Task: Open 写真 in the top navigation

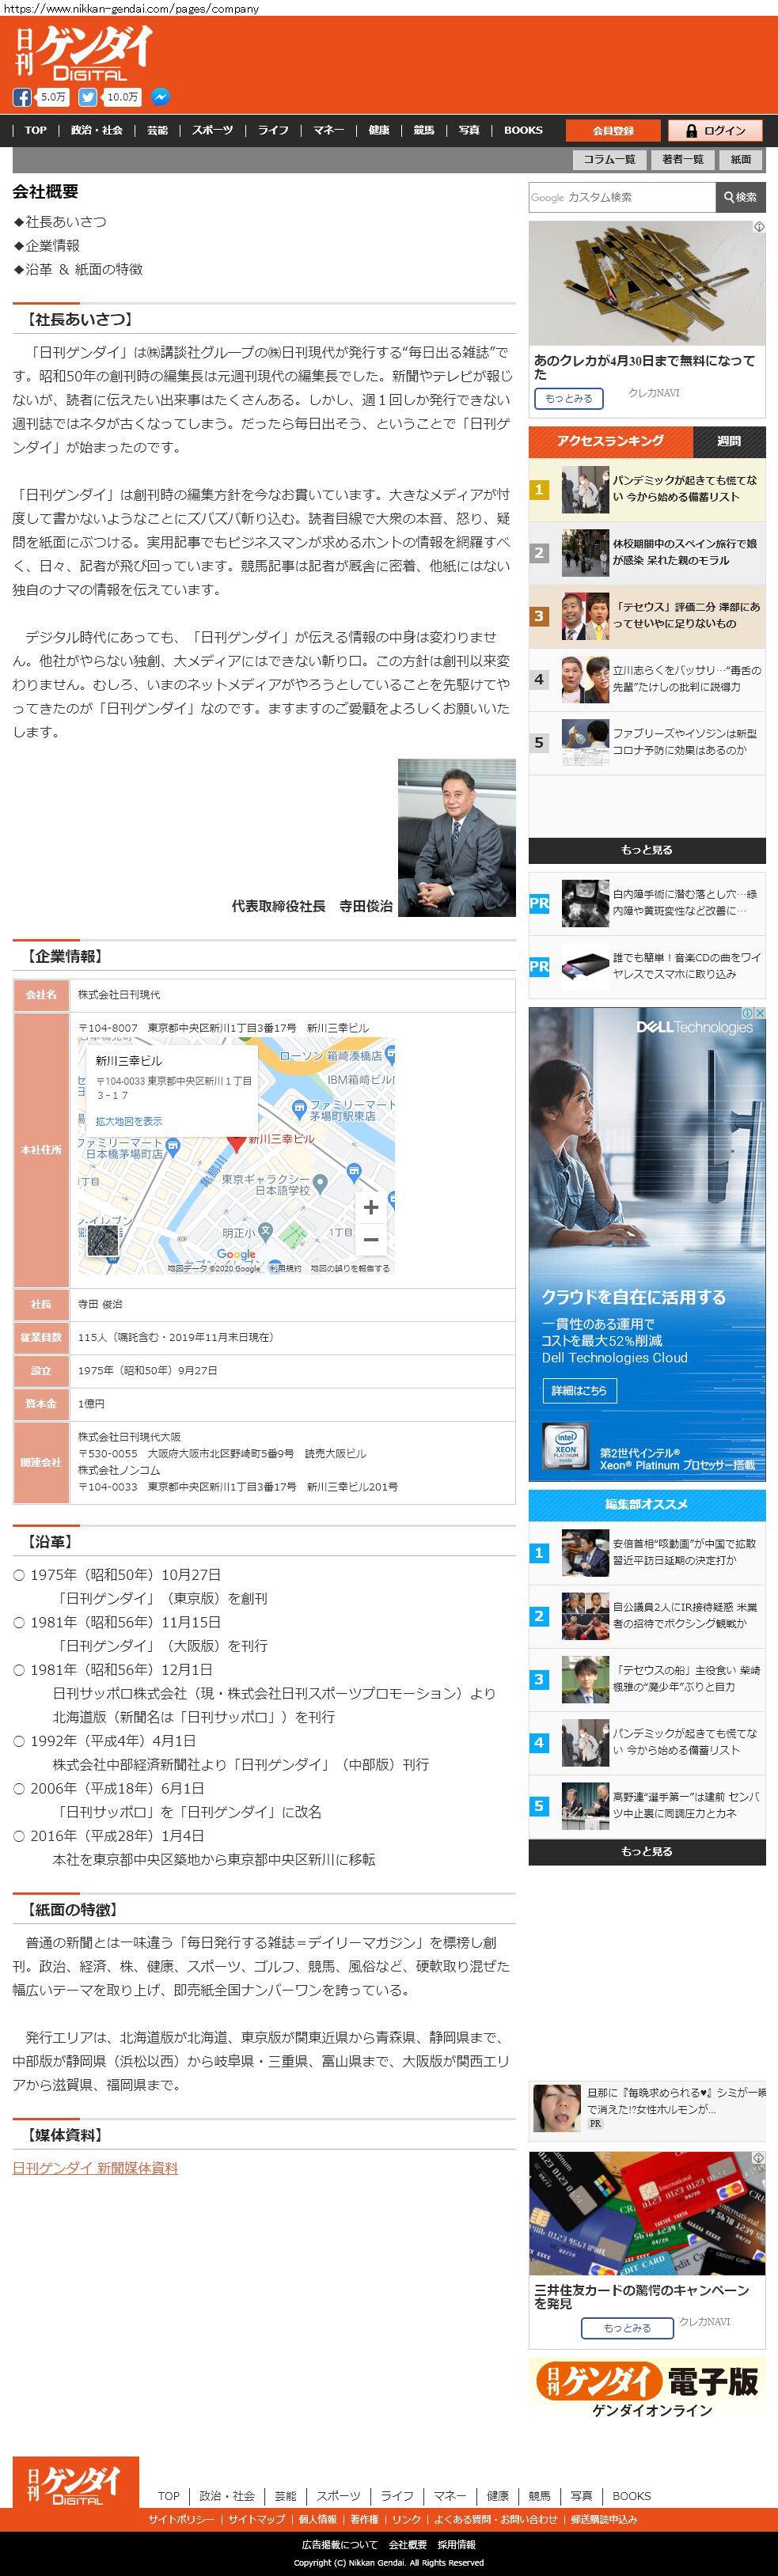Action: click(x=469, y=131)
